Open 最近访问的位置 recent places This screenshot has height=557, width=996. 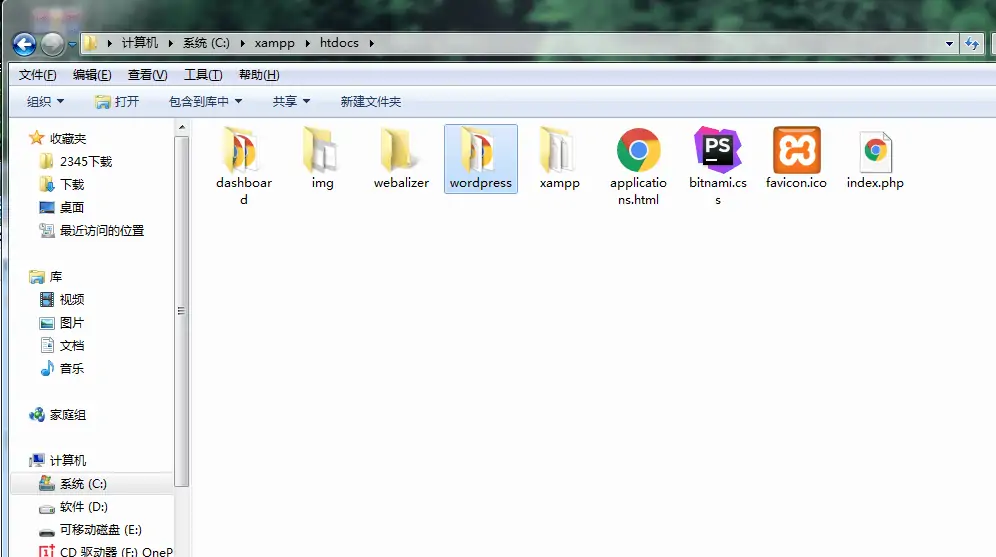point(91,231)
